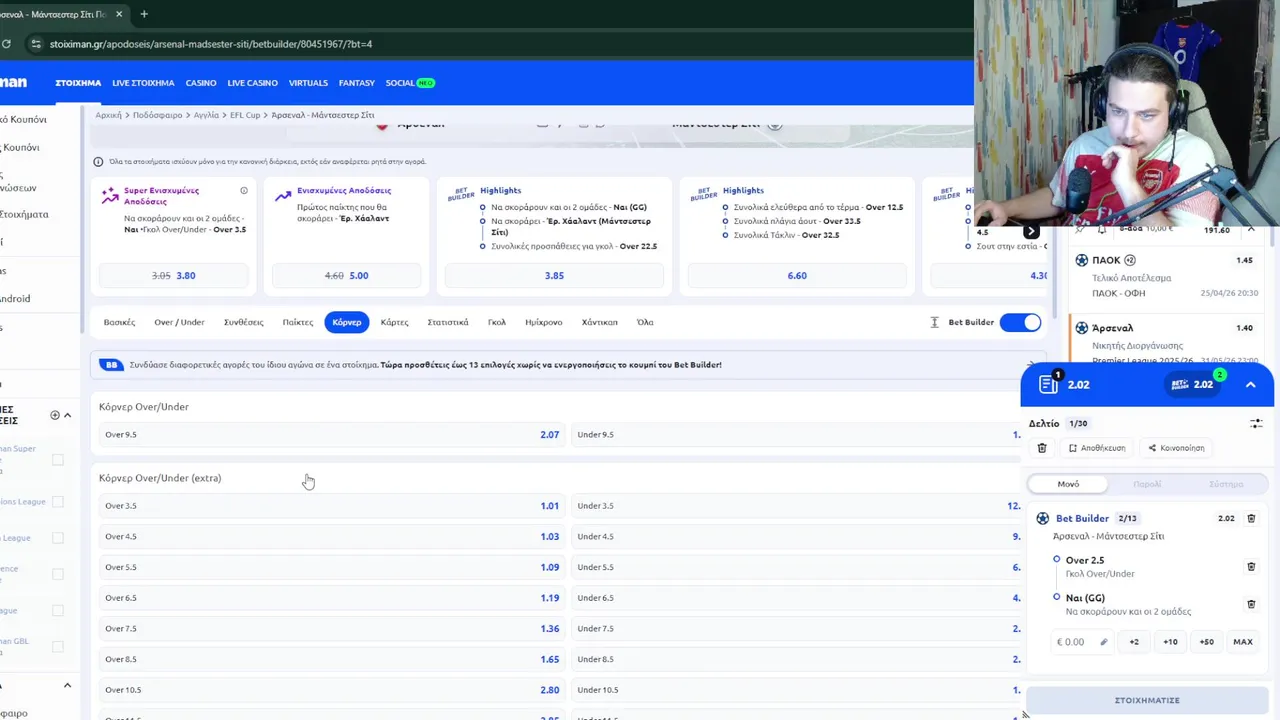This screenshot has width=1280, height=720.
Task: Click the betslip receipt icon in blue header
Action: pos(1048,384)
